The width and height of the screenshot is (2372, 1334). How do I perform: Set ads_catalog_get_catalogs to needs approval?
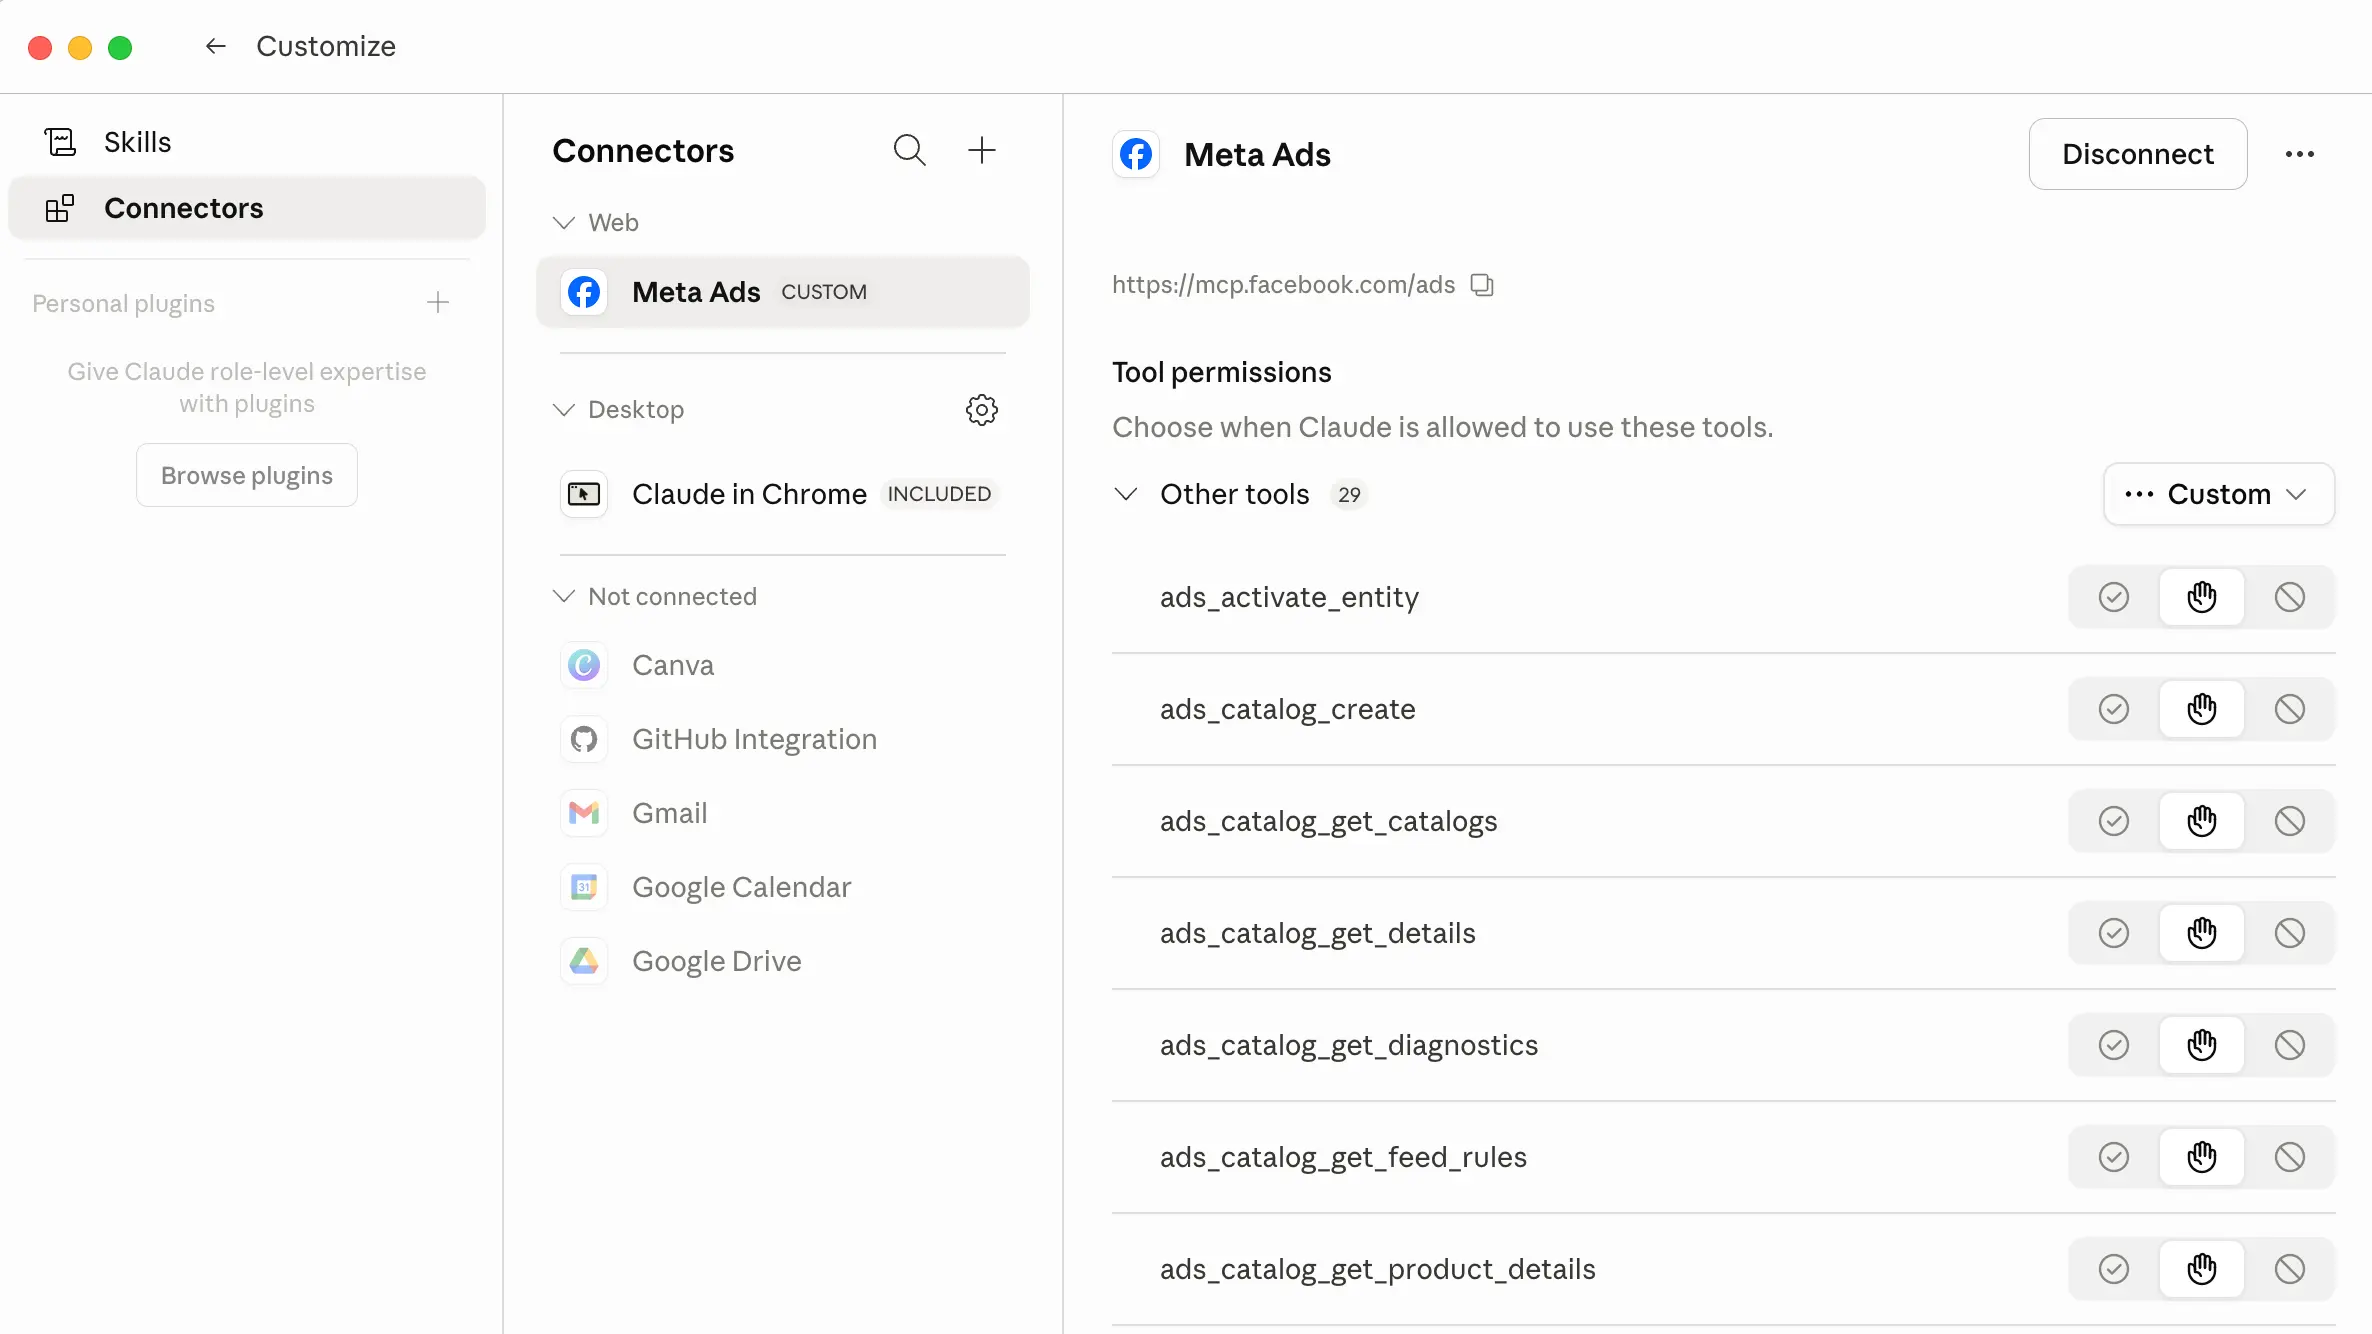click(2202, 821)
